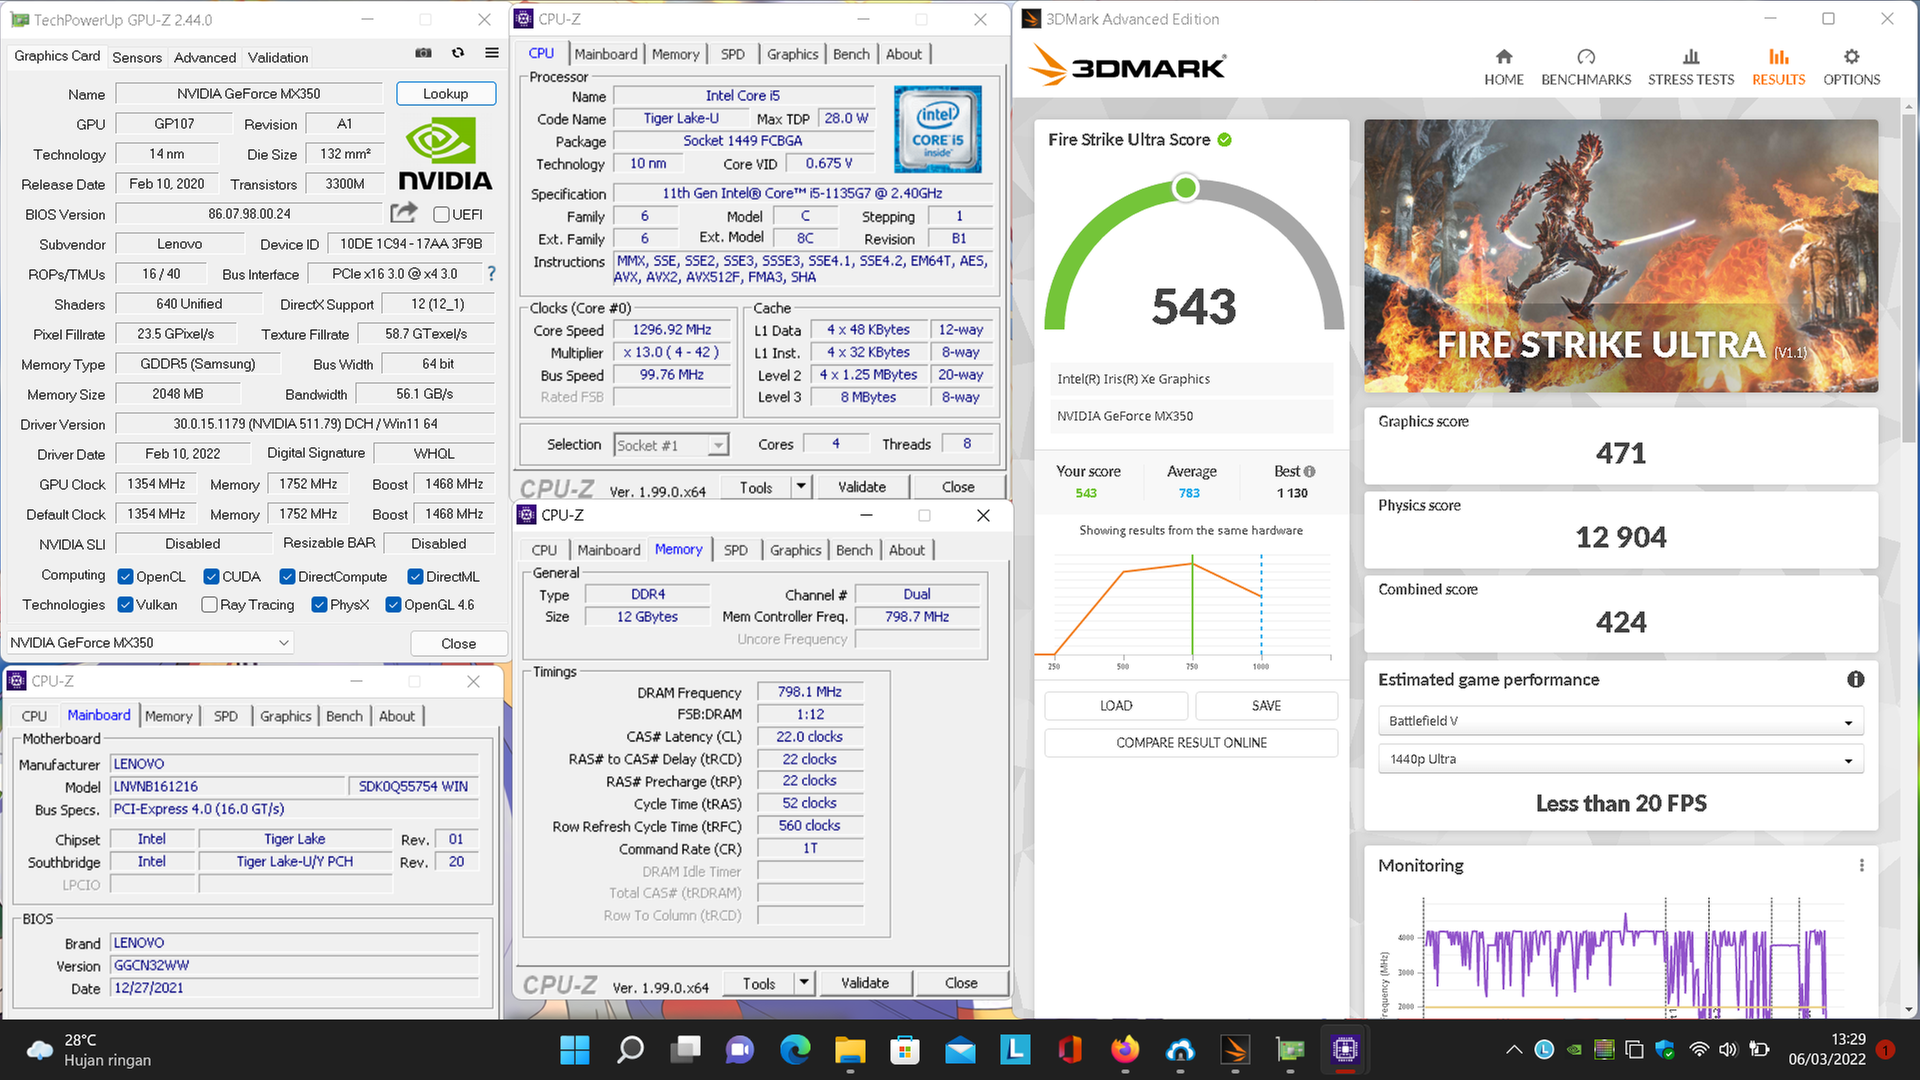Click the BIOS share/export arrow icon

[x=404, y=213]
